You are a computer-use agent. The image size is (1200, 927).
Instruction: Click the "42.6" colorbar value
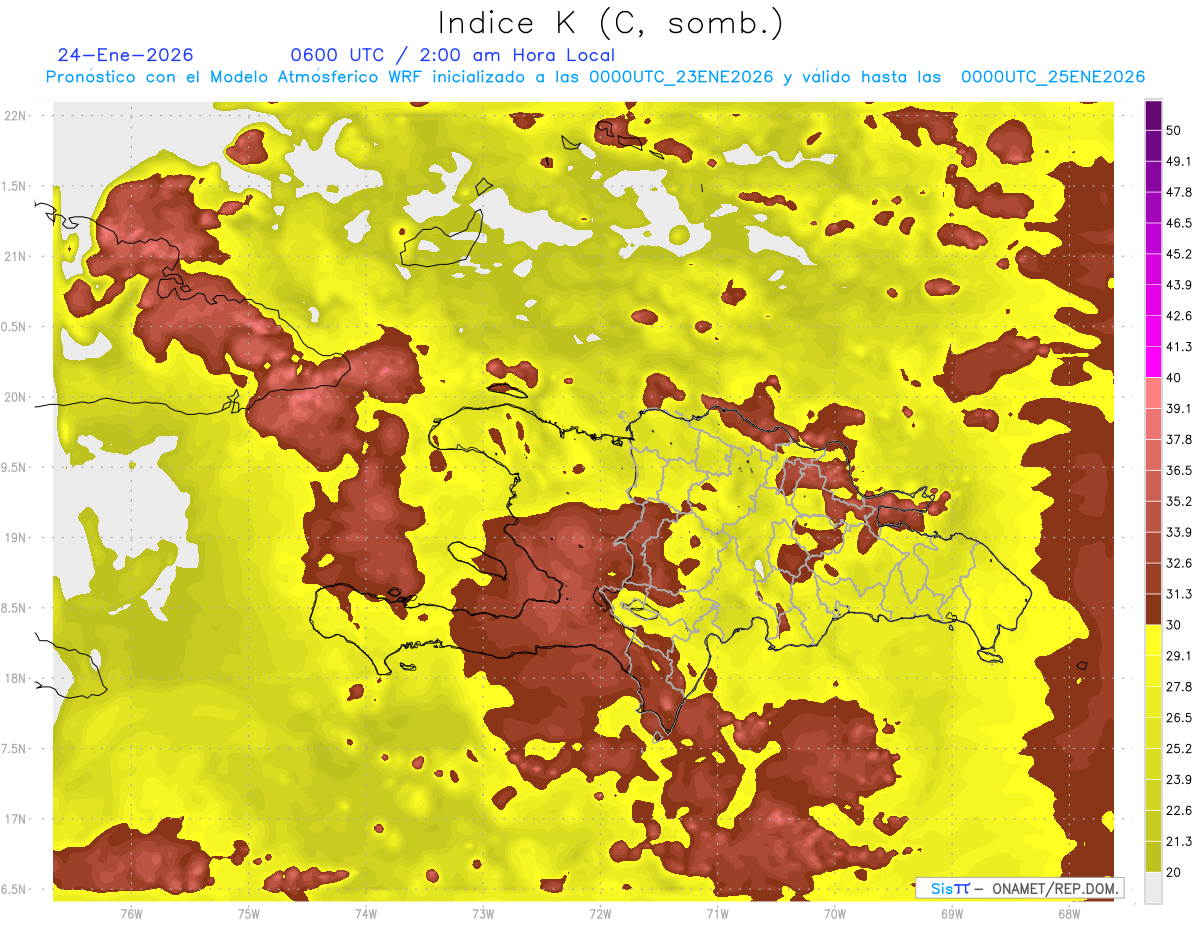1179,316
